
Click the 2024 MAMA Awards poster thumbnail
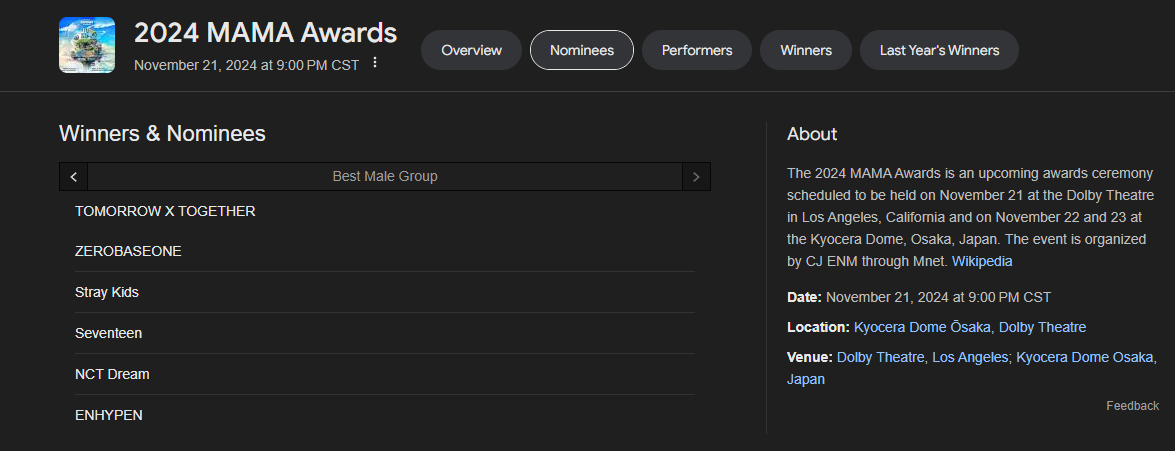click(x=86, y=45)
